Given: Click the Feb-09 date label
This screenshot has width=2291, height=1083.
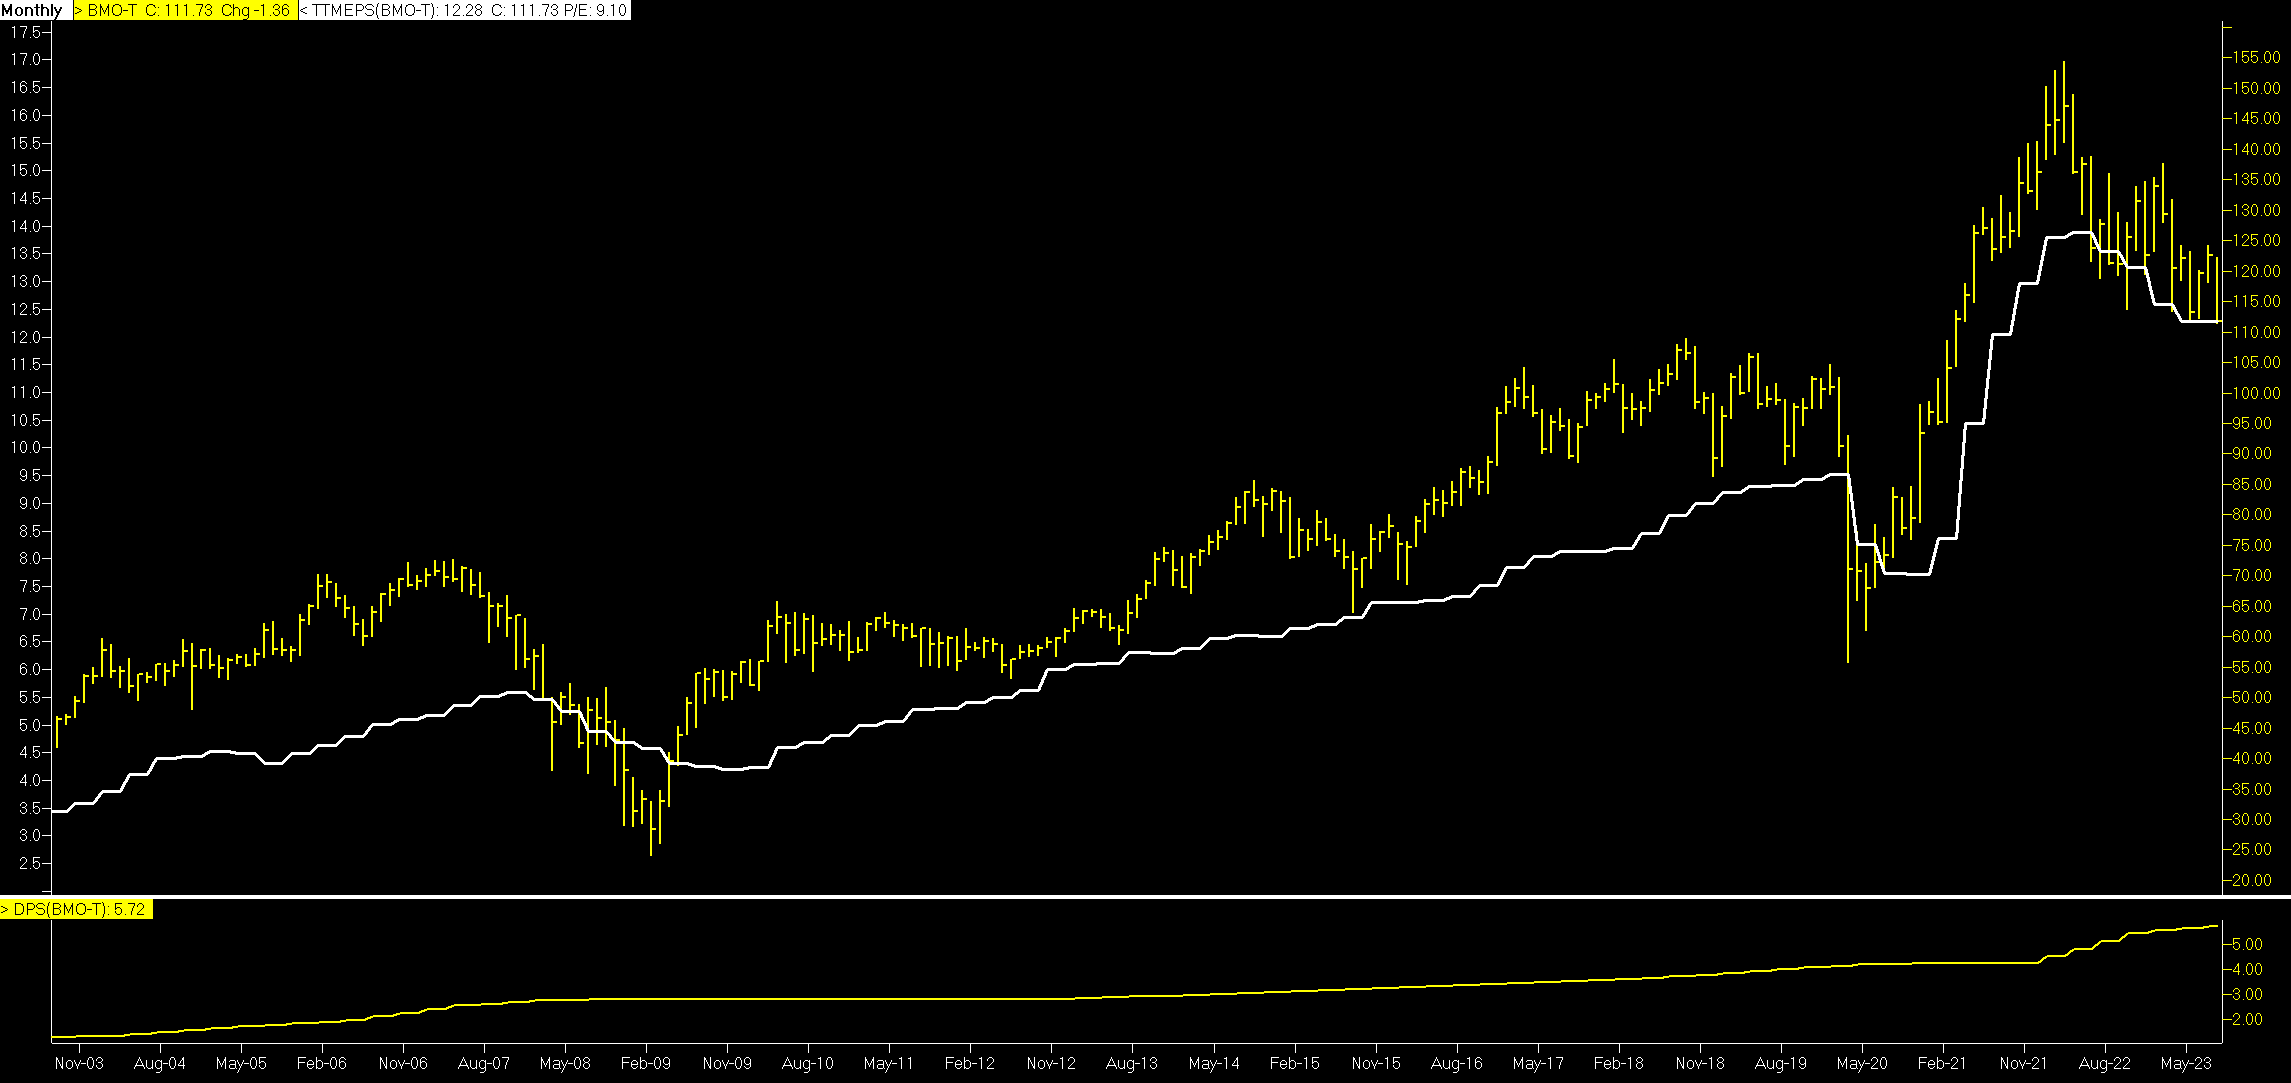Looking at the screenshot, I should tap(646, 1063).
